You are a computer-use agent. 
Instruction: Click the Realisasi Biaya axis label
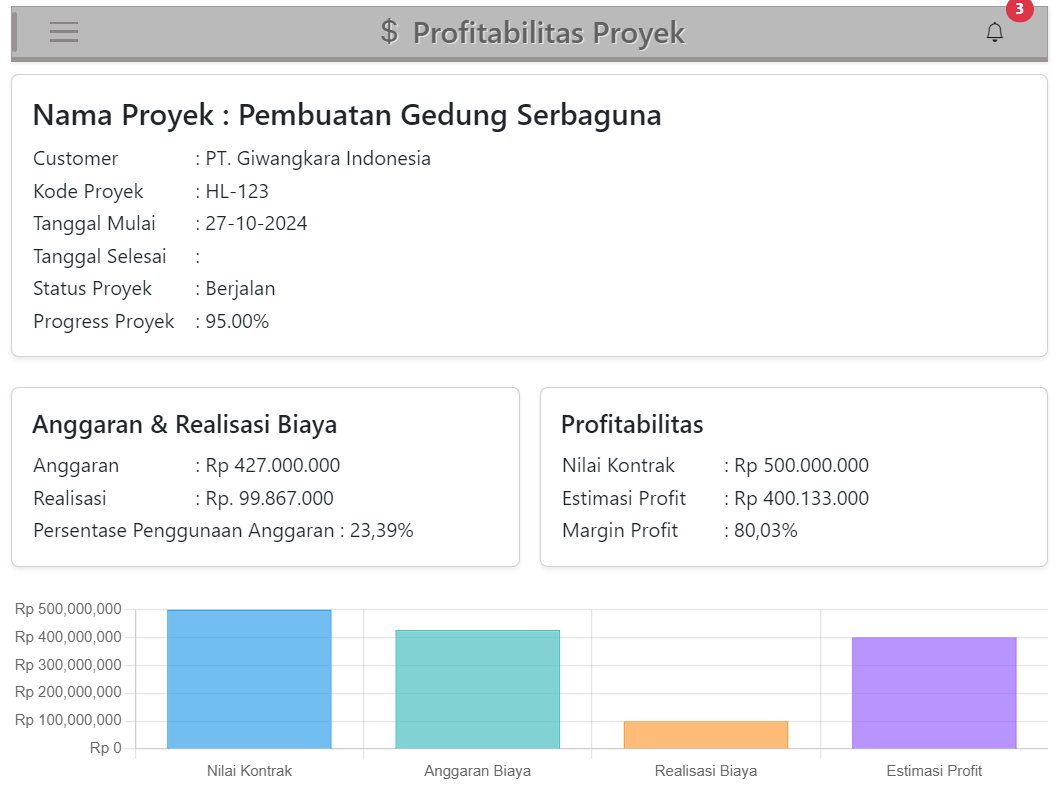coord(706,771)
